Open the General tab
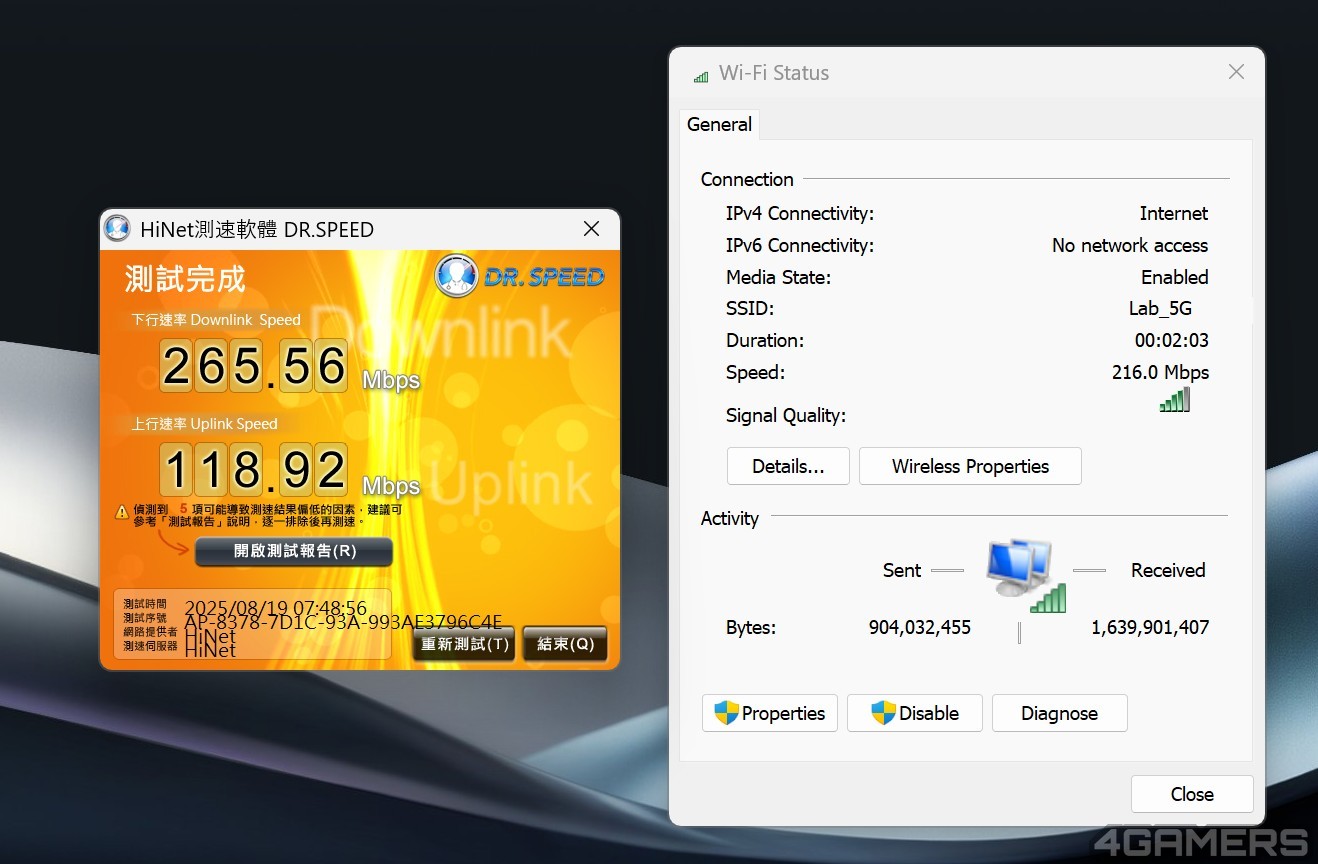The width and height of the screenshot is (1318, 864). coord(719,124)
